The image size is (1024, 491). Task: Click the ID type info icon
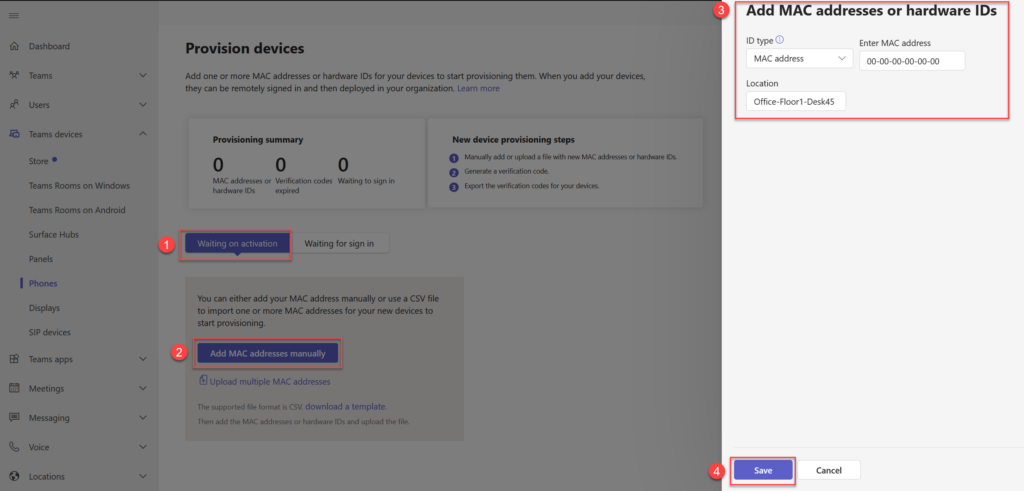pos(779,40)
